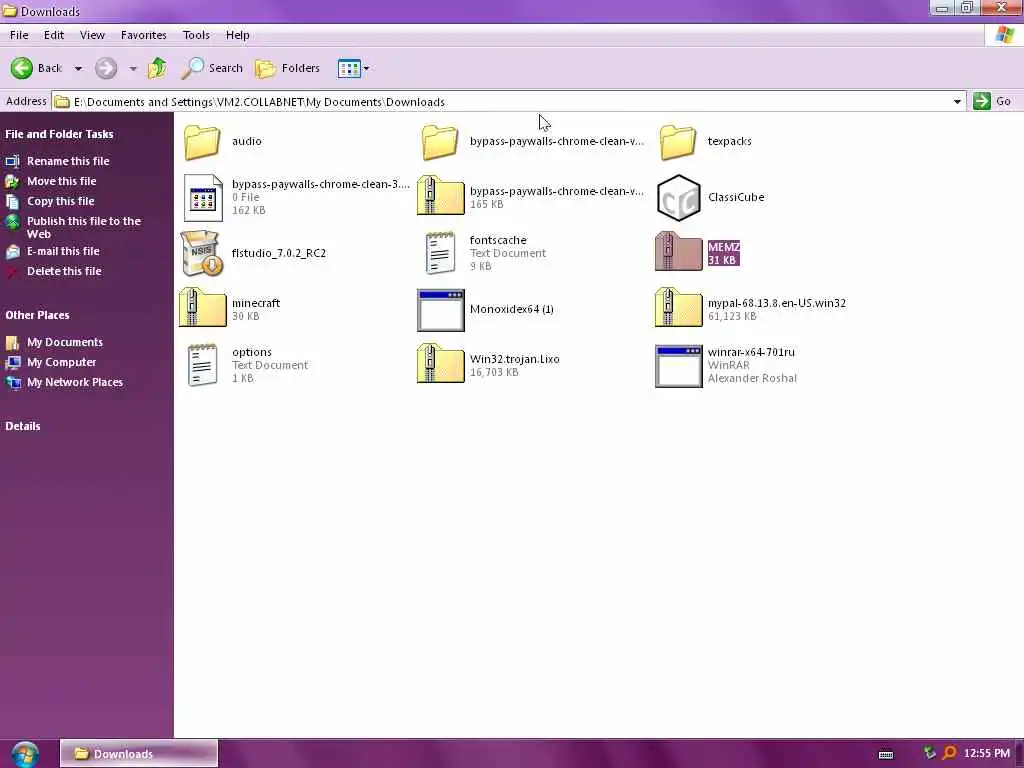Click the Forward arrow button

106,68
